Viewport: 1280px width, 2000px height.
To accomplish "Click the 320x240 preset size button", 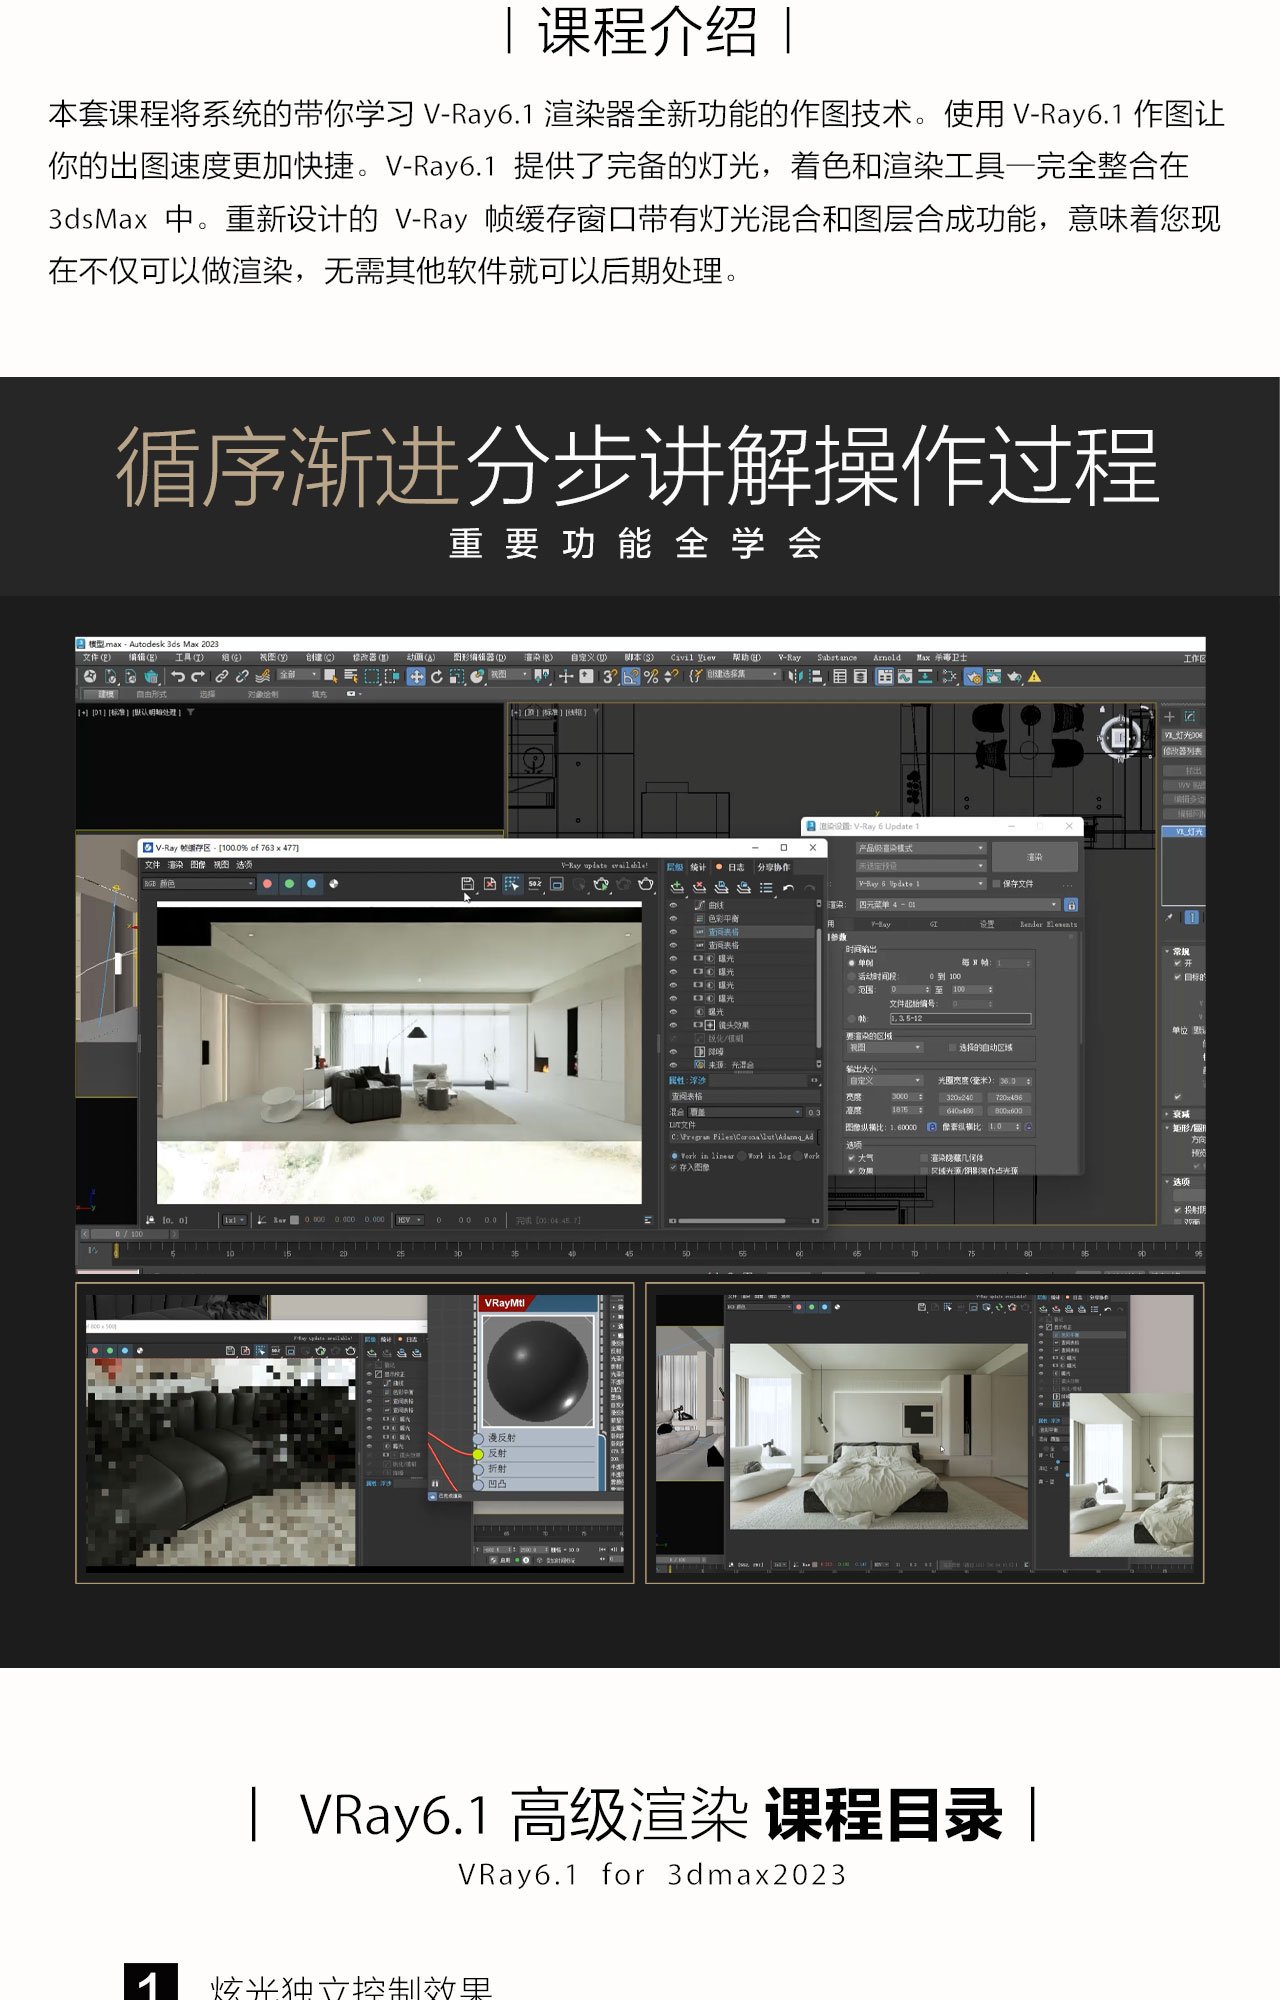I will click(960, 1098).
